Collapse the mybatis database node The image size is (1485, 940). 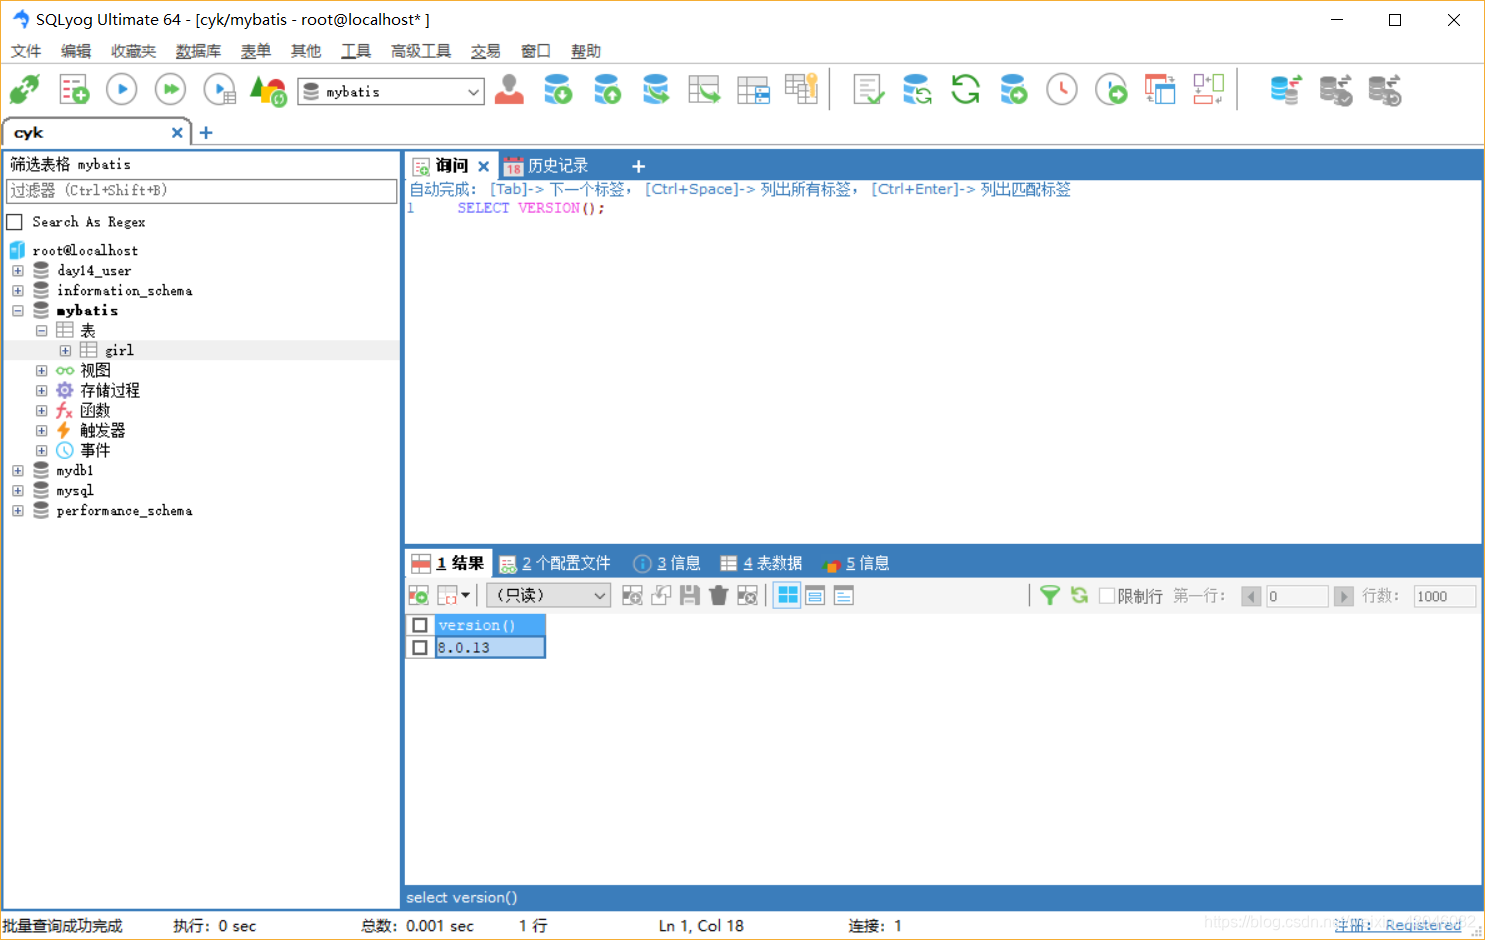click(x=18, y=311)
